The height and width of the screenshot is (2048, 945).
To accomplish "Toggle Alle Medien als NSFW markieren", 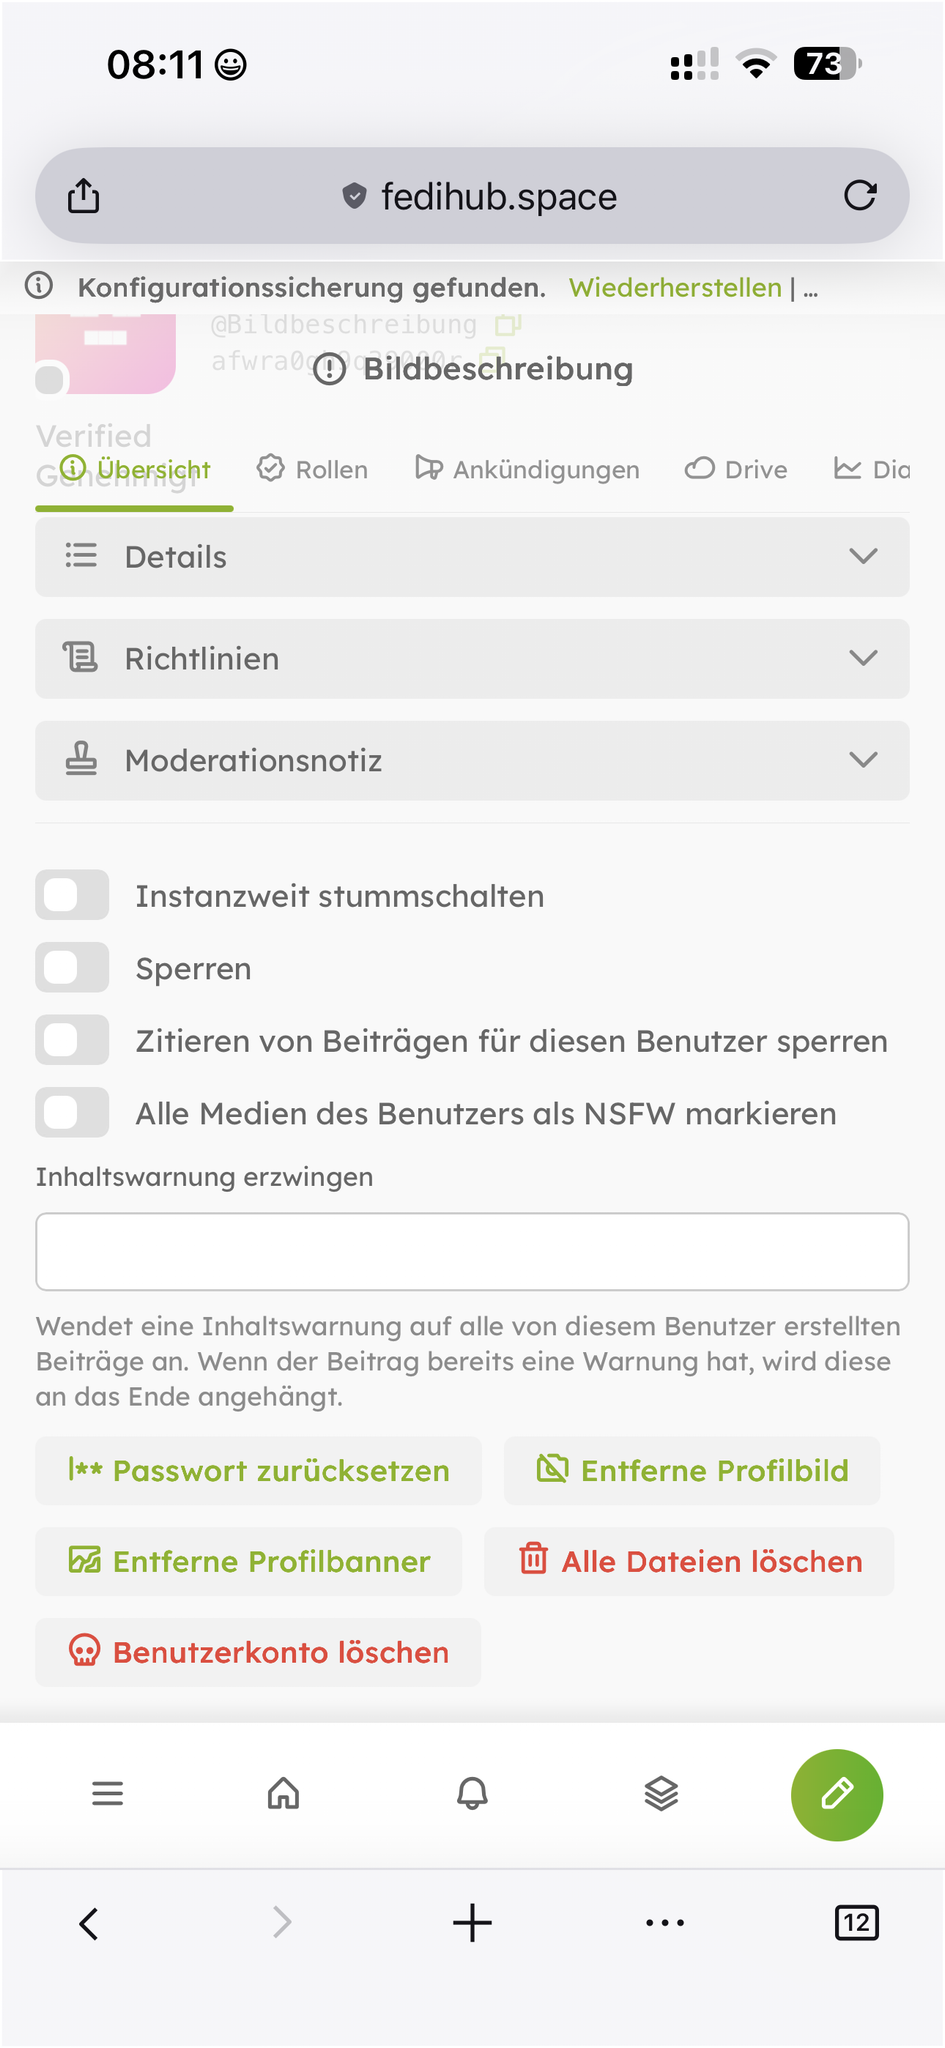I will (72, 1113).
